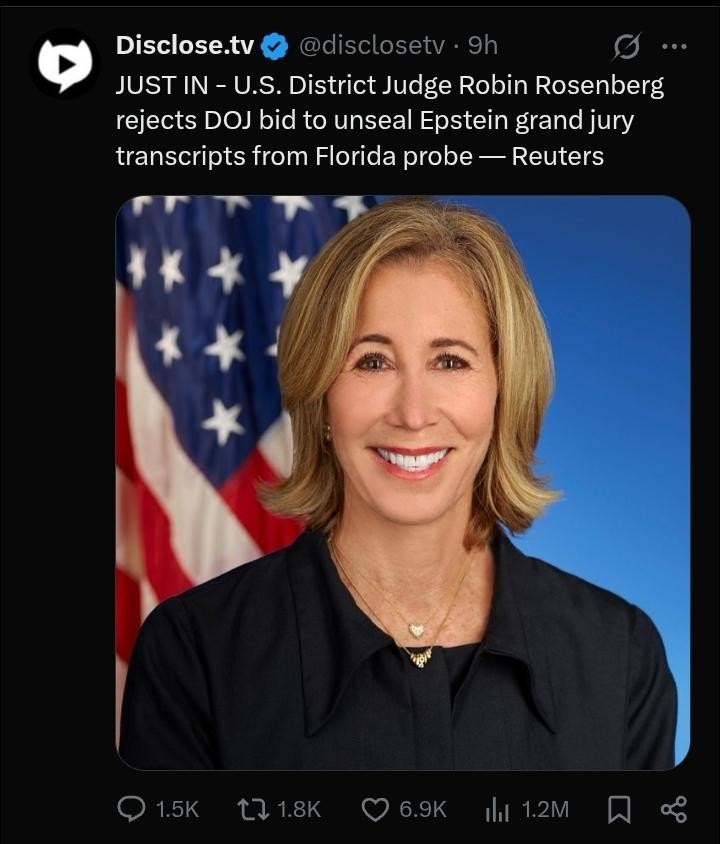This screenshot has width=720, height=844.
Task: Share the post via share icon
Action: (x=674, y=809)
